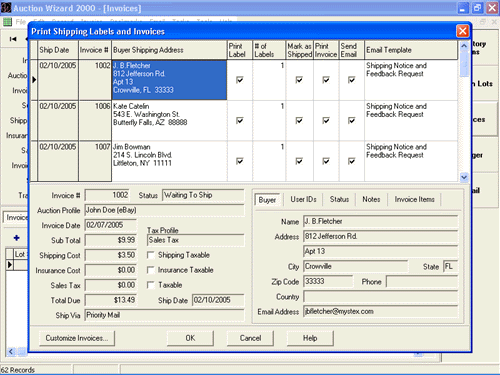Viewport: 500px width, 375px height.
Task: Click invoice number 1006 cell
Action: (x=95, y=120)
